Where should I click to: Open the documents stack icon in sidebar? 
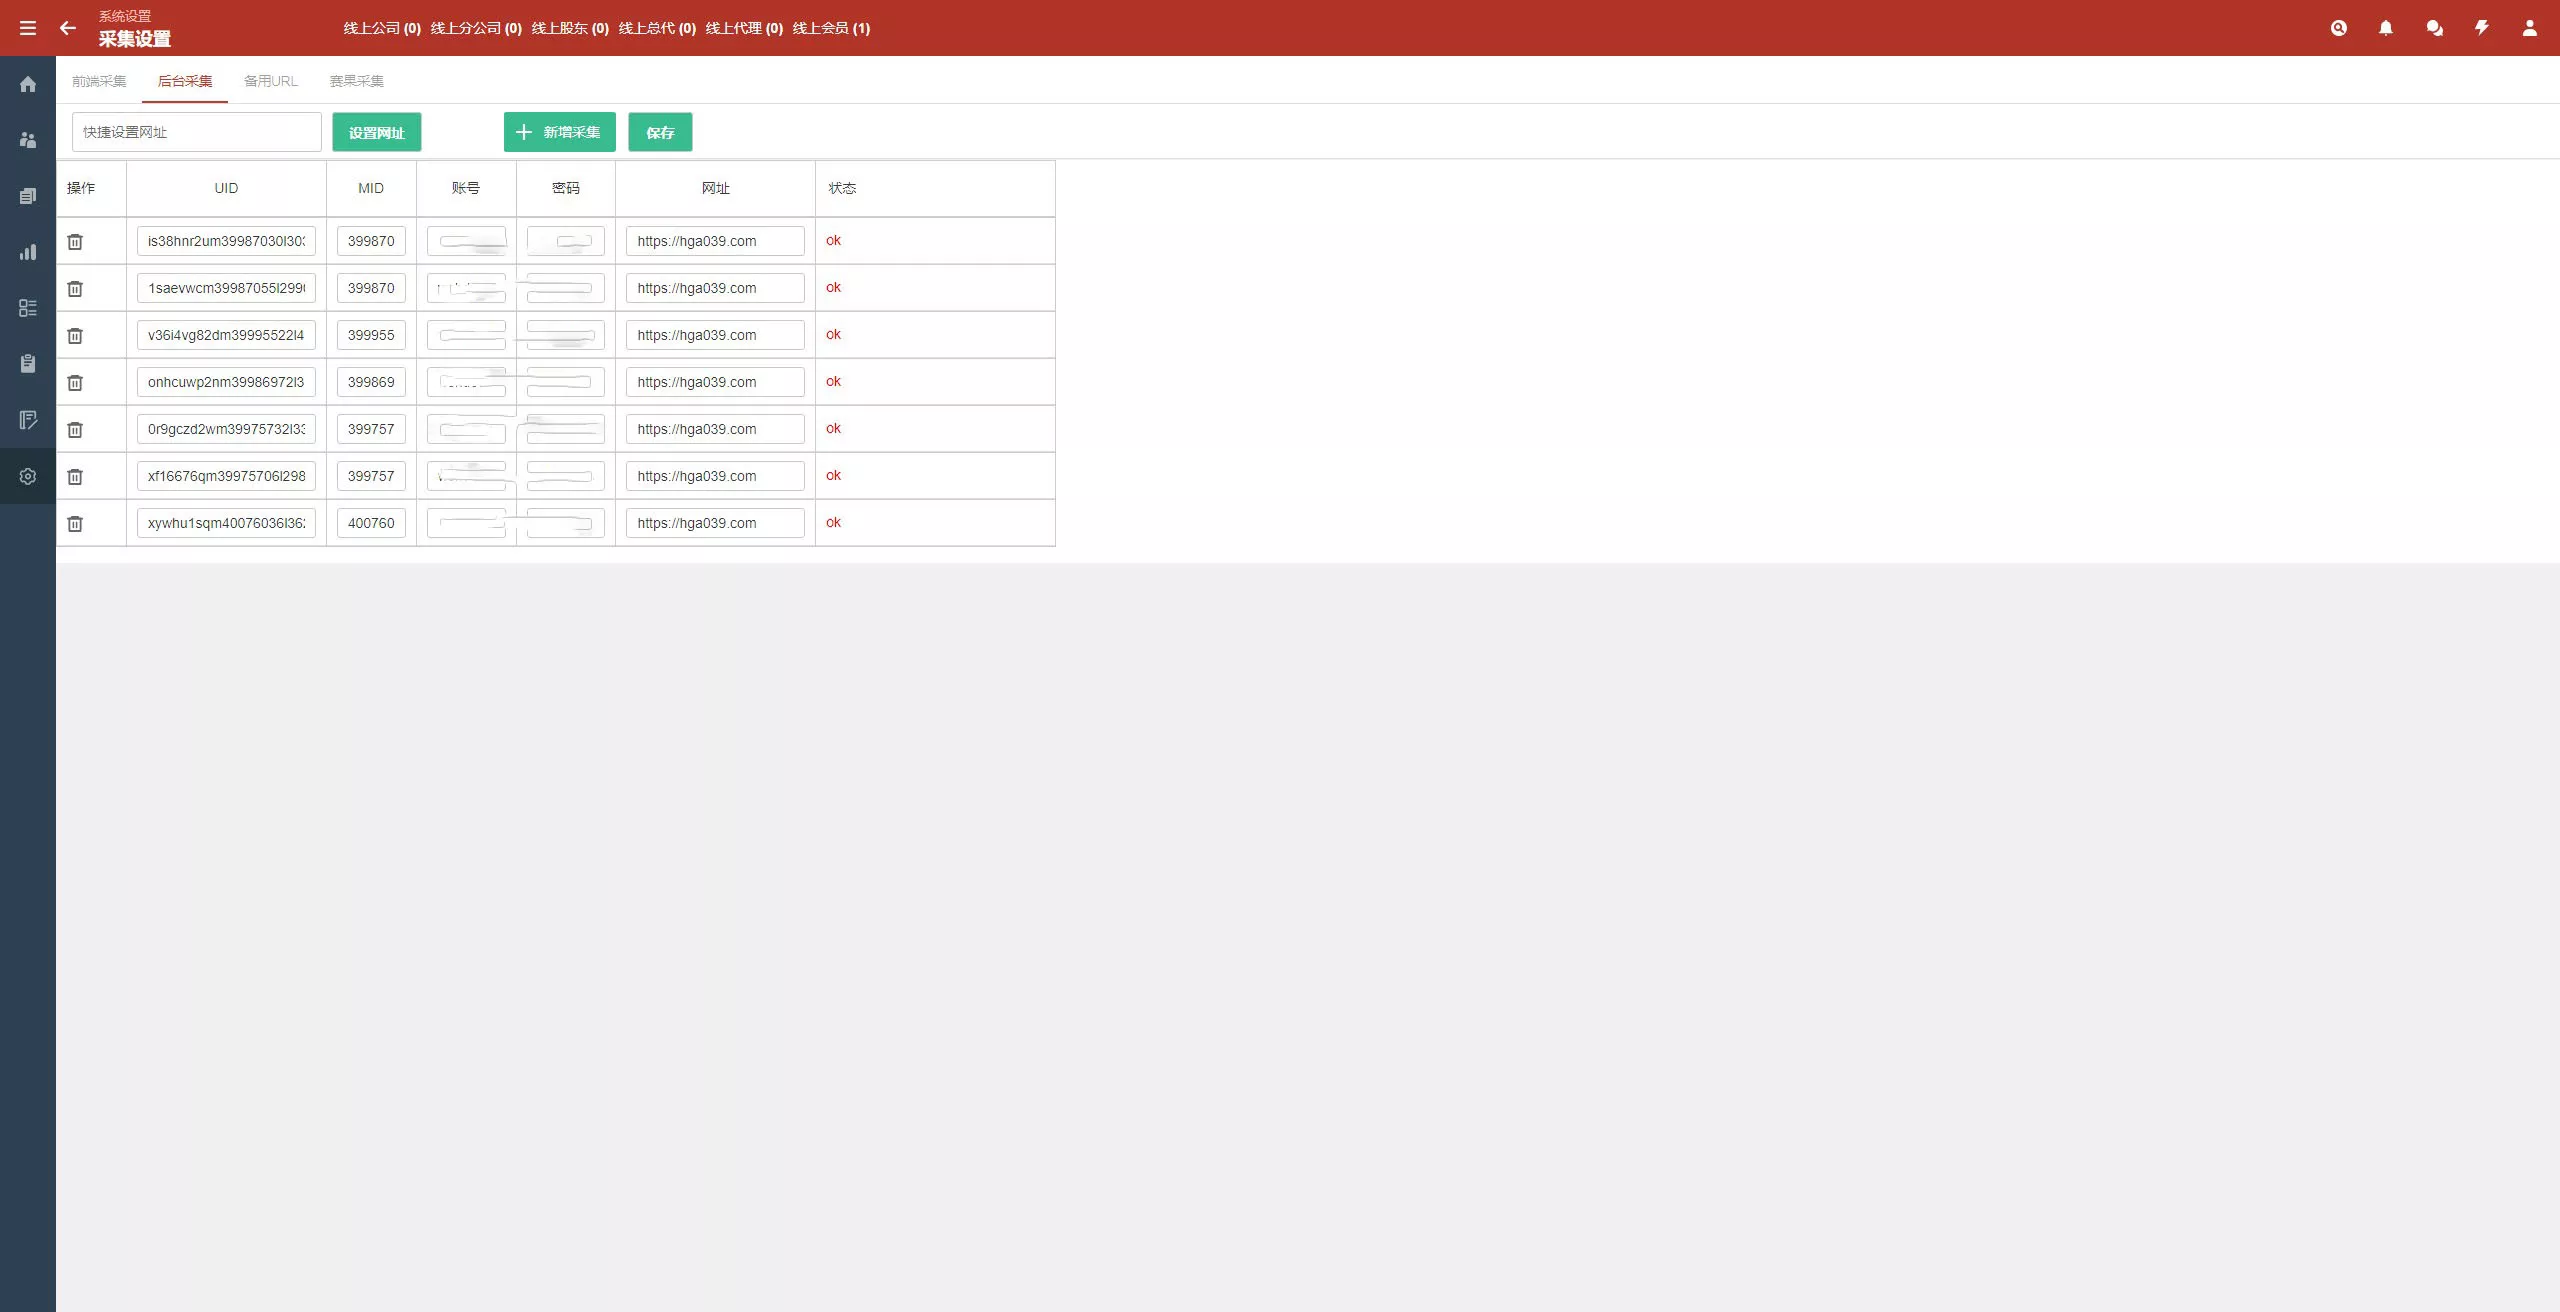[28, 196]
